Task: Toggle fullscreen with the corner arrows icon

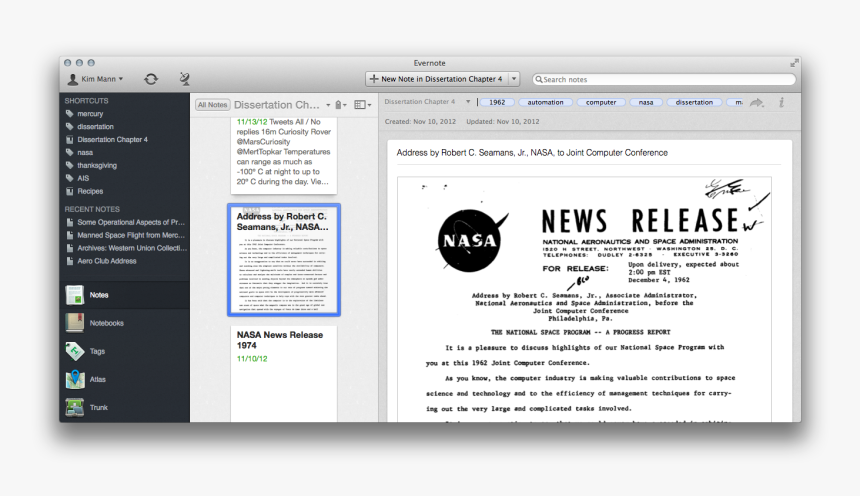Action: (794, 63)
